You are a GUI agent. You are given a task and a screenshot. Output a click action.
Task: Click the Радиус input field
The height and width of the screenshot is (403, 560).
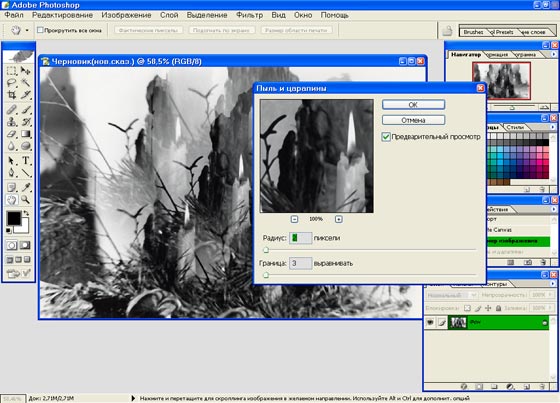300,238
